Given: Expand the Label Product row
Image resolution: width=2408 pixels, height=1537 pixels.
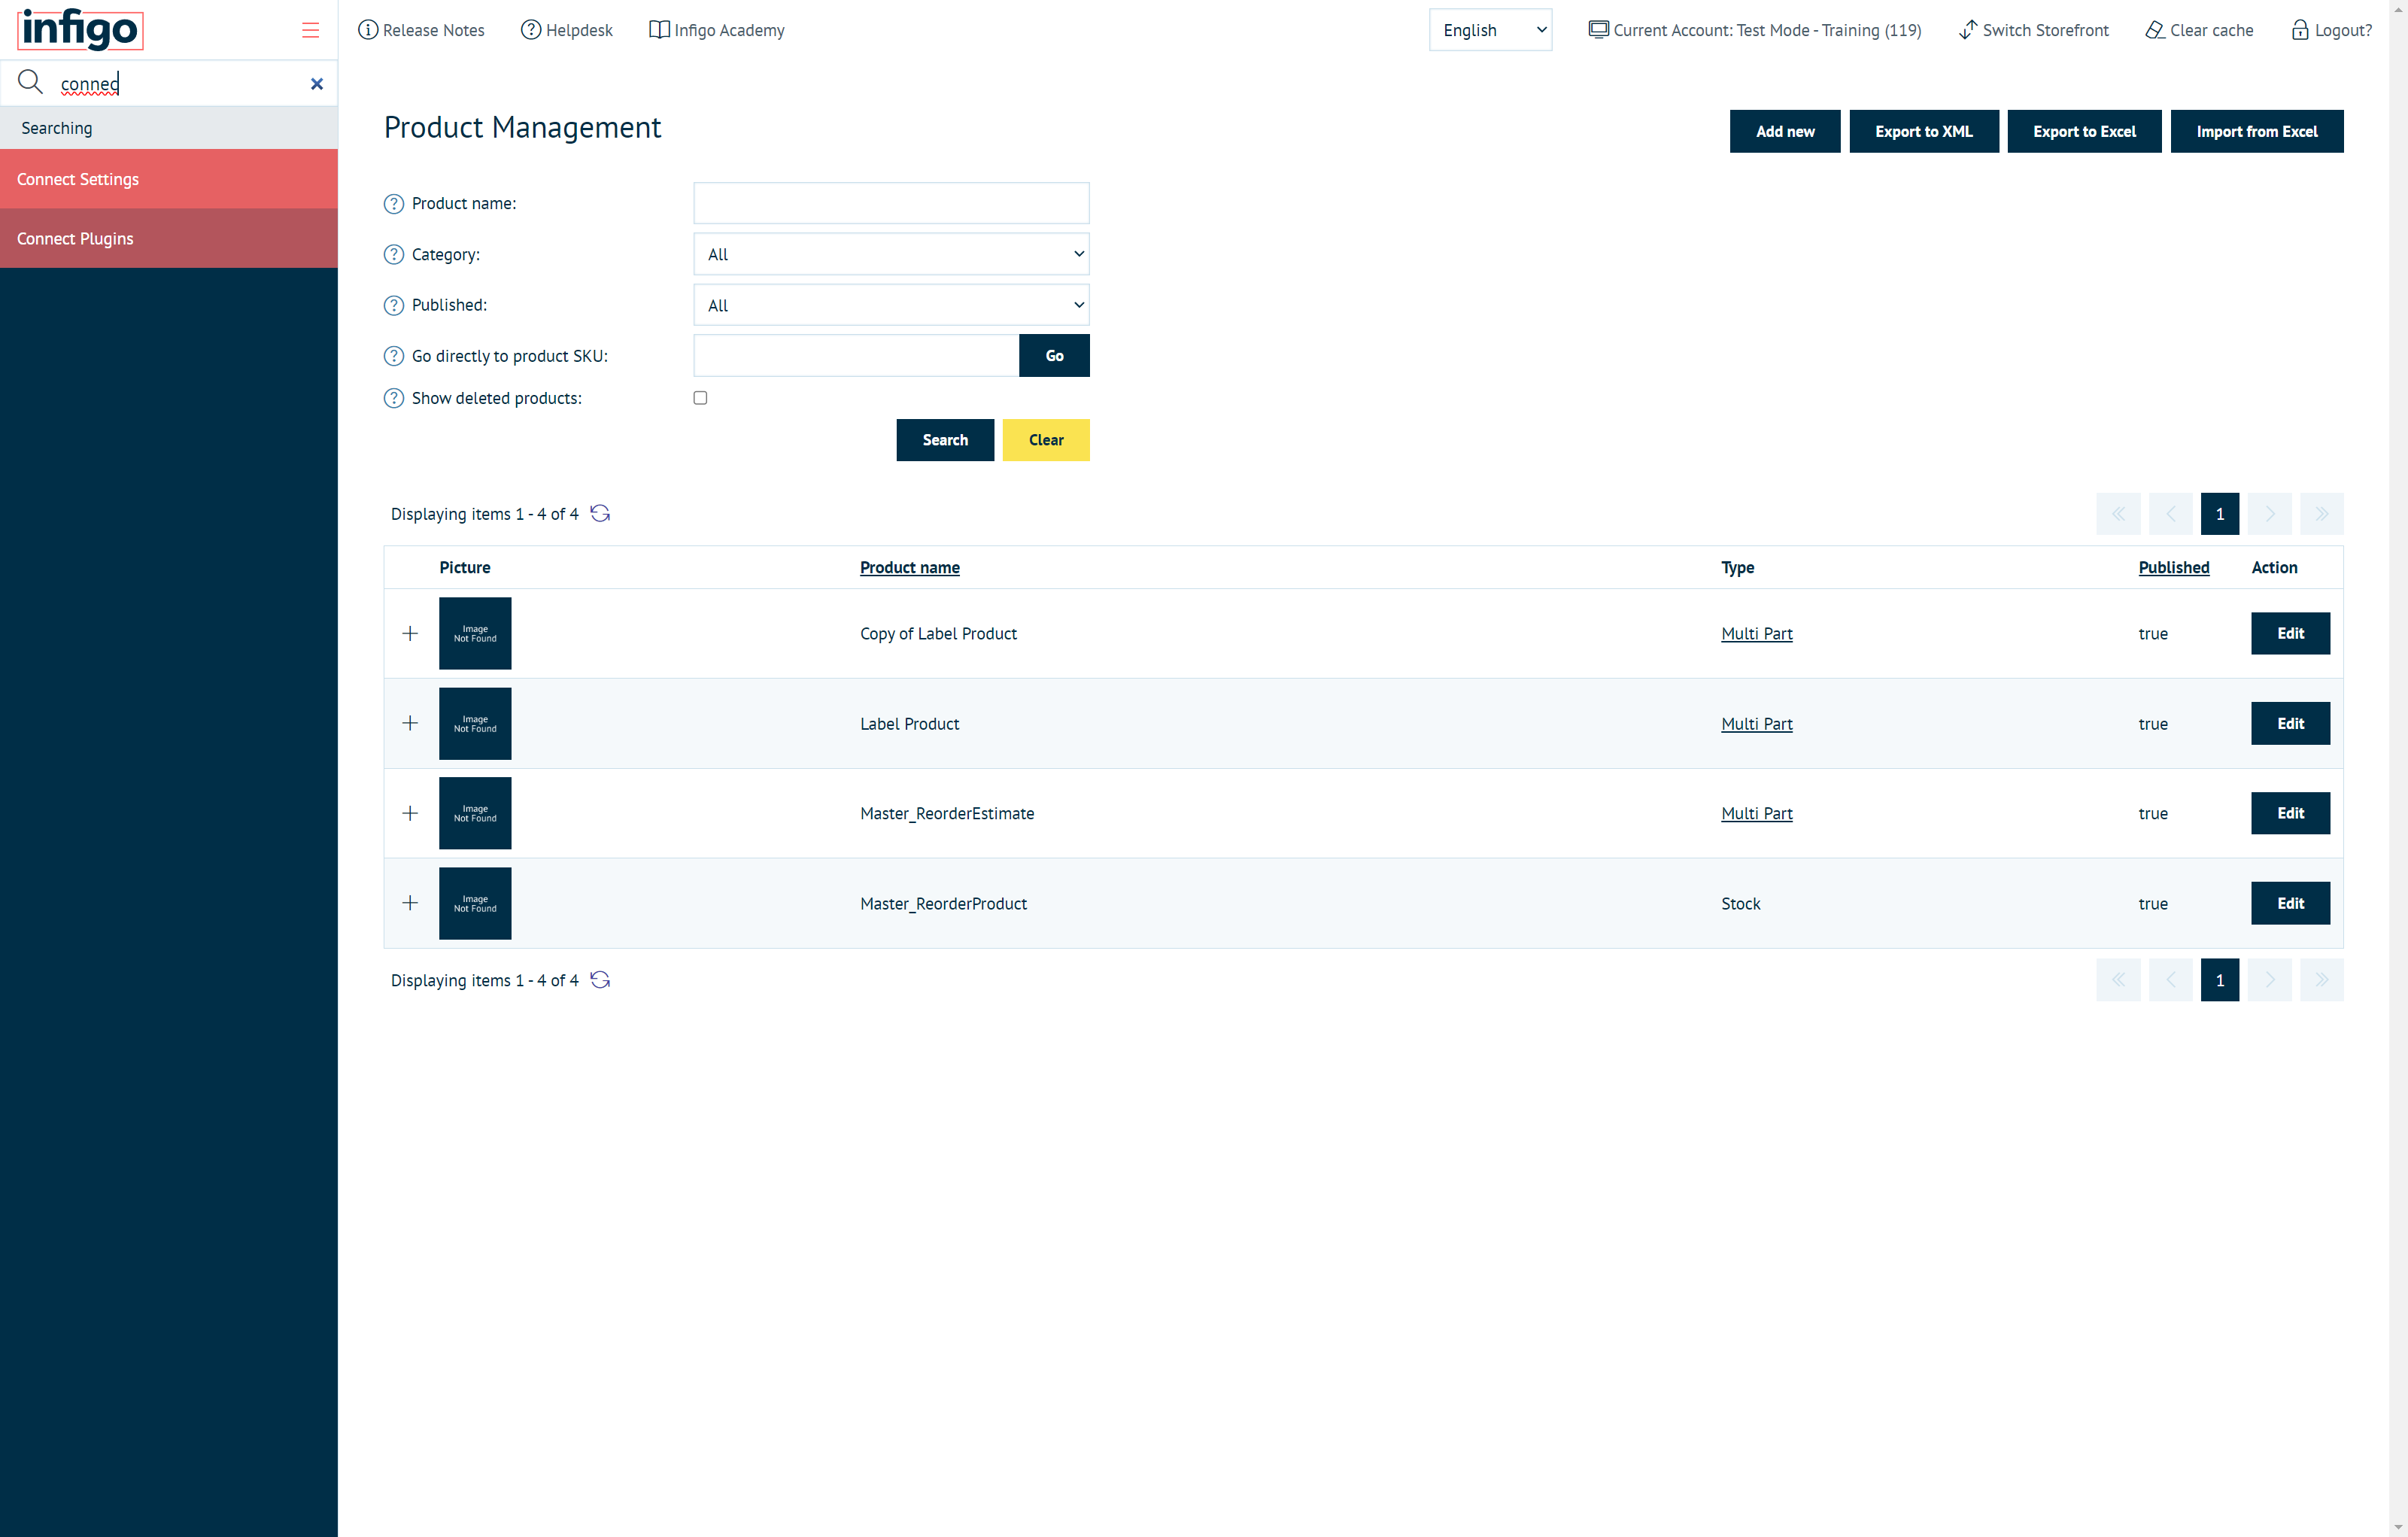Looking at the screenshot, I should pos(410,723).
